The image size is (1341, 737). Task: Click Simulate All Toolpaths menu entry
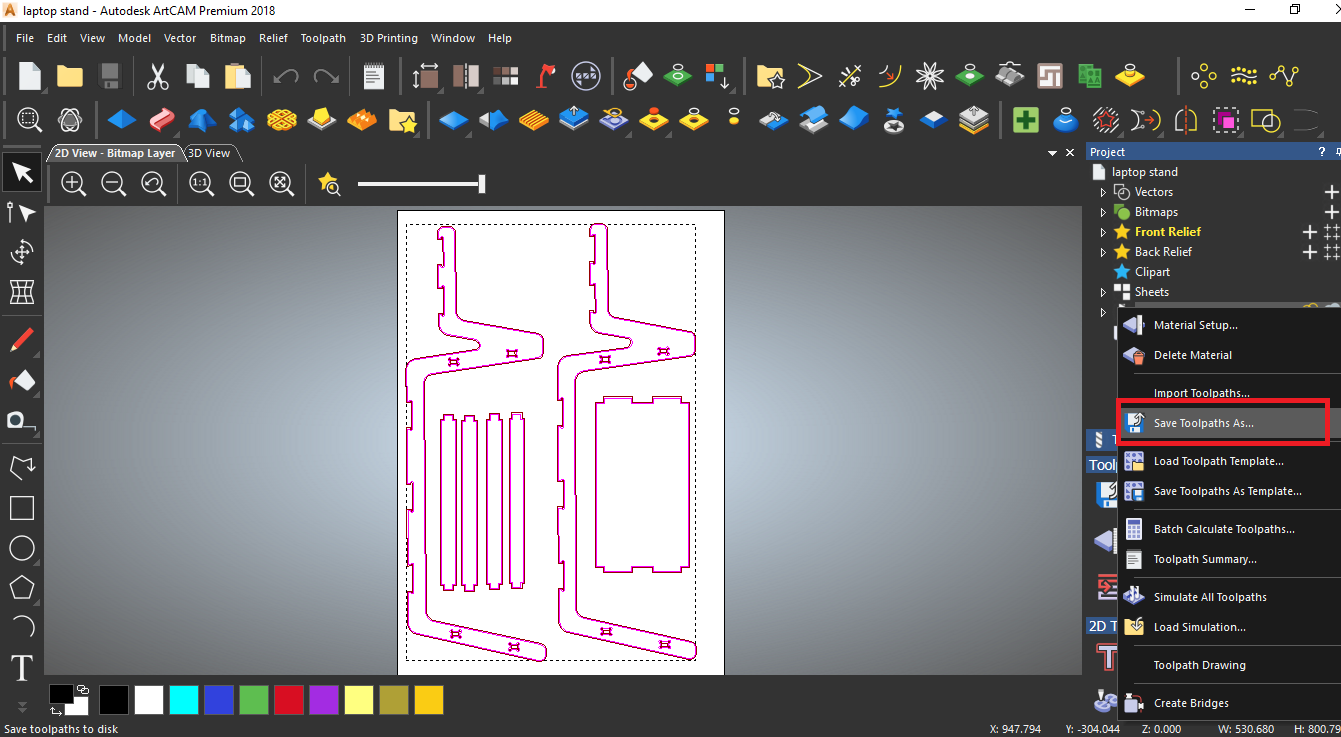click(1209, 597)
